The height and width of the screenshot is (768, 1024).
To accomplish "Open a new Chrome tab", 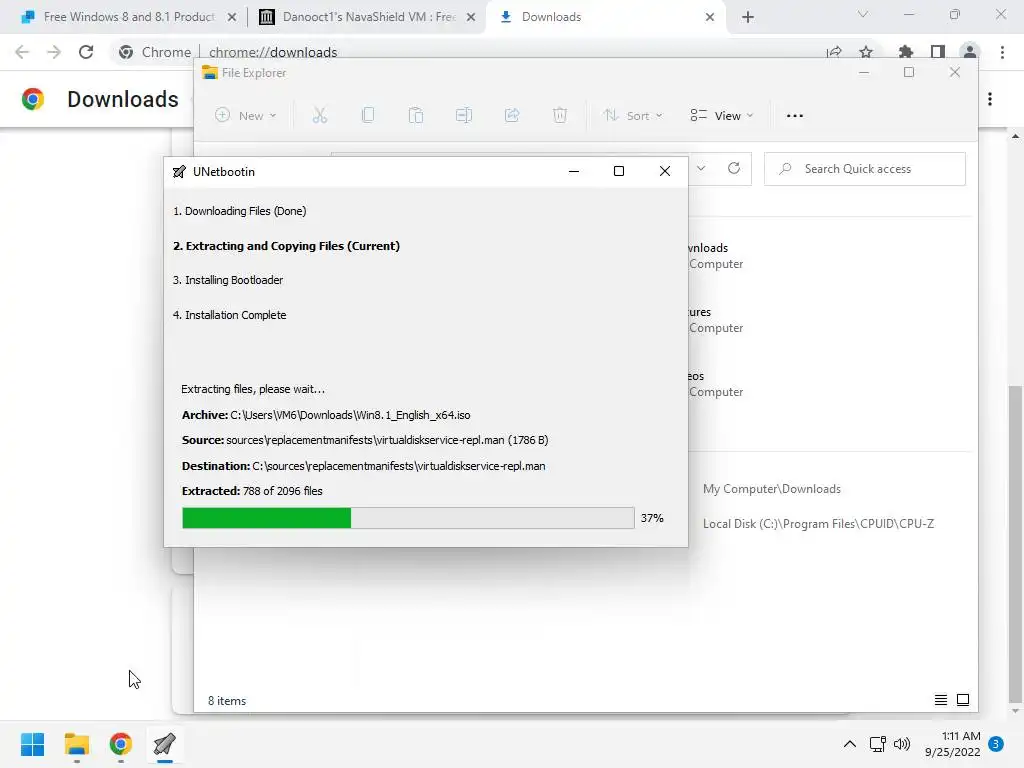I will [x=748, y=18].
